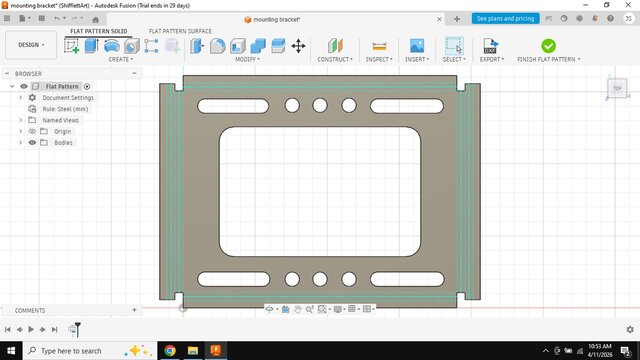Switch to the FLAT PATTERN SOLID tab
This screenshot has height=360, width=640.
[x=98, y=31]
